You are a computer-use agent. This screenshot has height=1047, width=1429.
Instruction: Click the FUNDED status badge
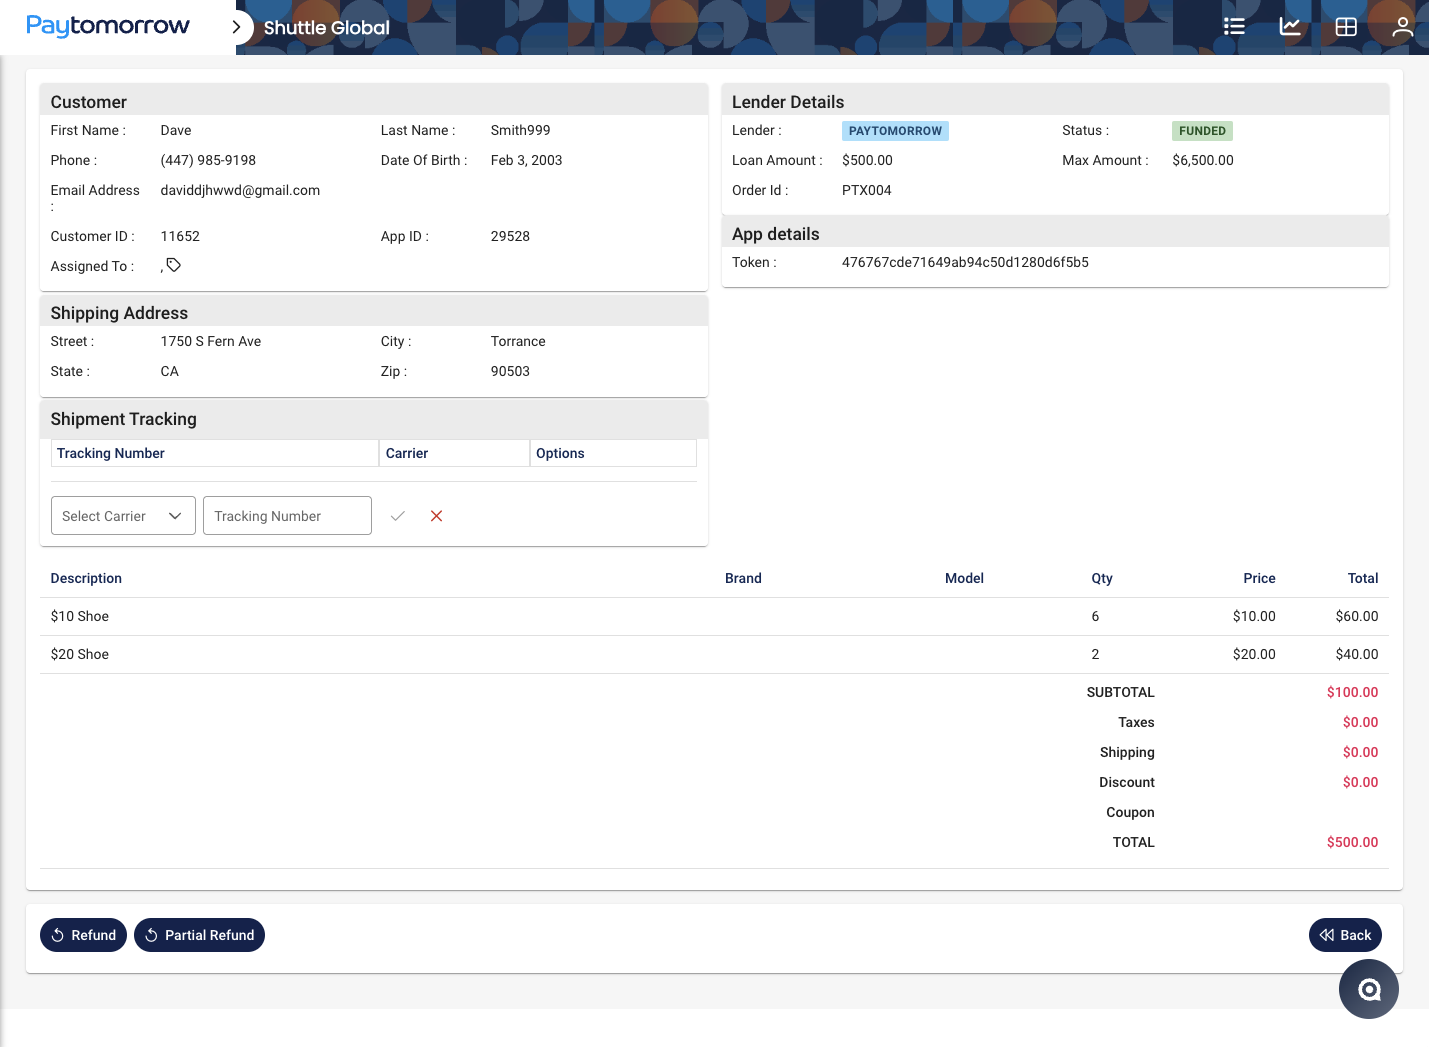[1202, 131]
